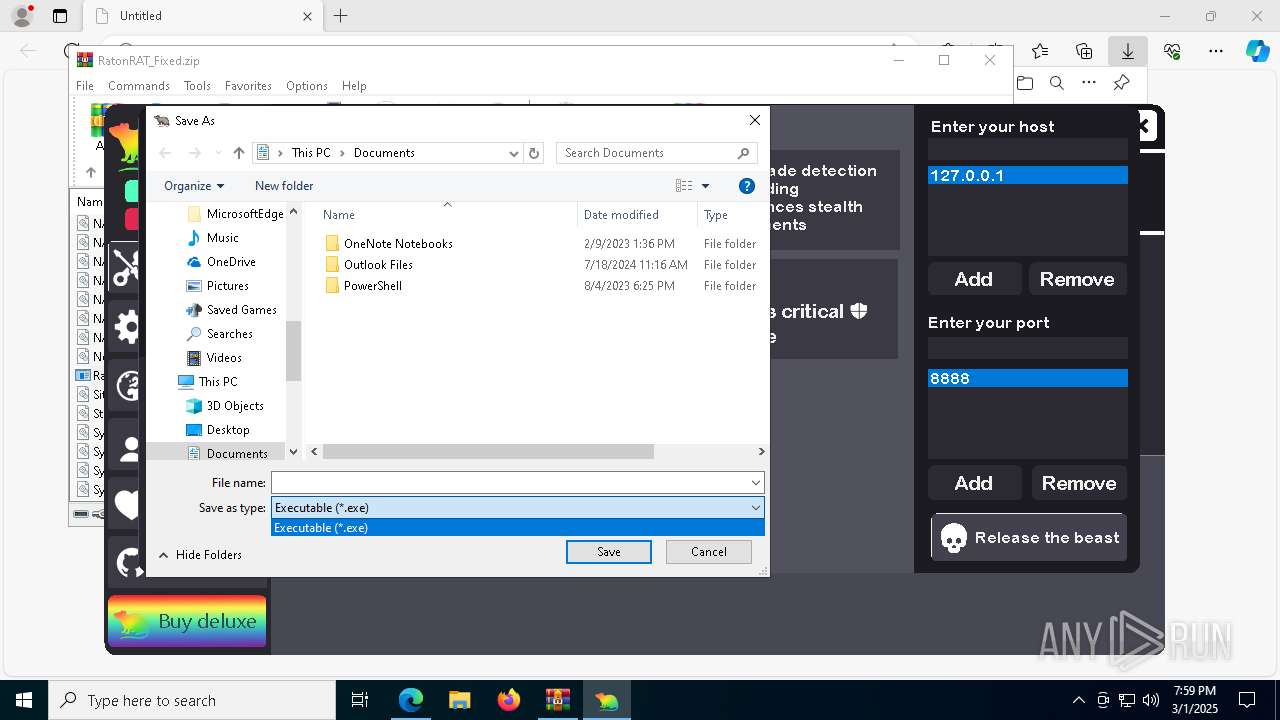Open the view options dropdown arrow
This screenshot has width=1280, height=720.
(x=705, y=186)
